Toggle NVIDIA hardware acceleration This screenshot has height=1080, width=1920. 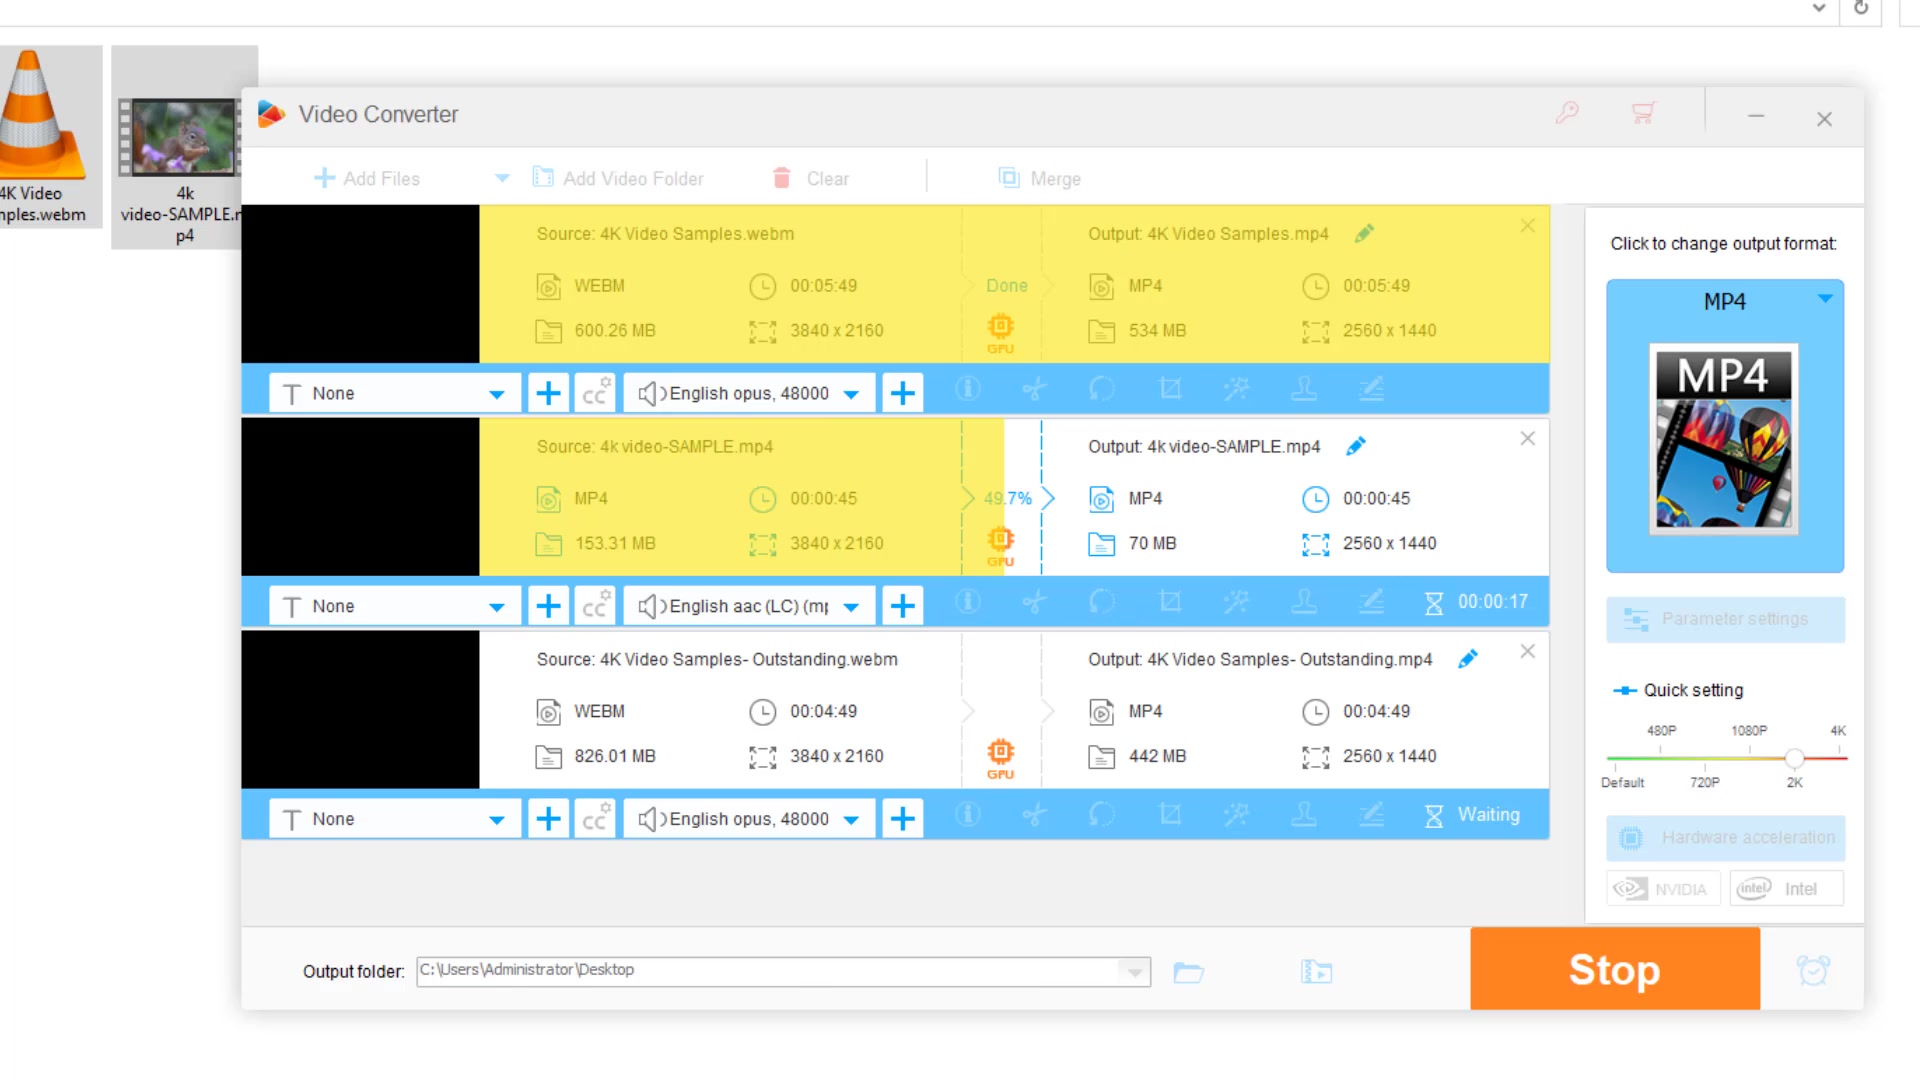(1664, 889)
